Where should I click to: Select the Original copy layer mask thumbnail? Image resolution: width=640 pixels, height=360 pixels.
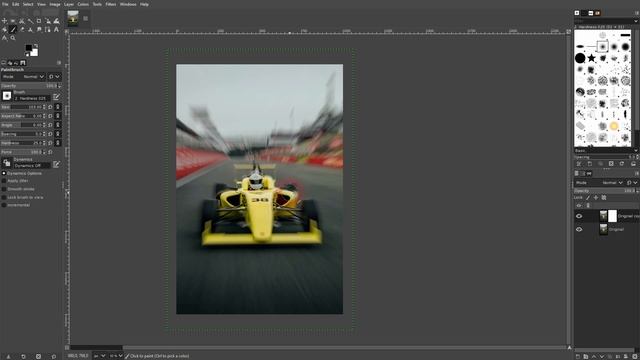(x=613, y=216)
